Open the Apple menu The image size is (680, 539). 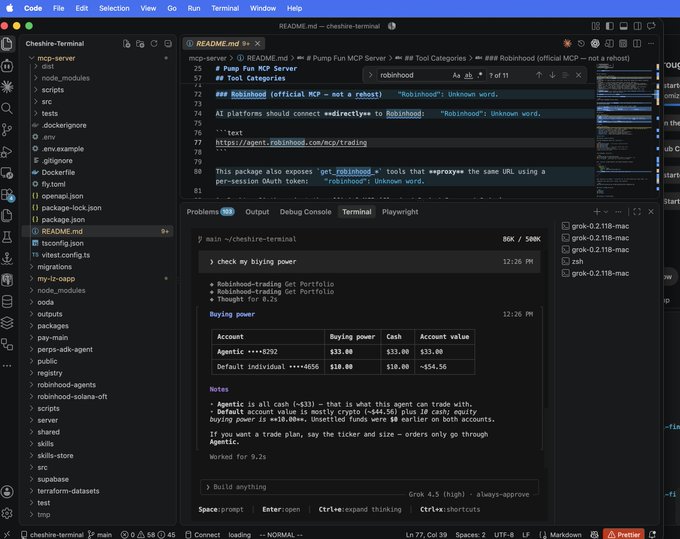[x=9, y=8]
